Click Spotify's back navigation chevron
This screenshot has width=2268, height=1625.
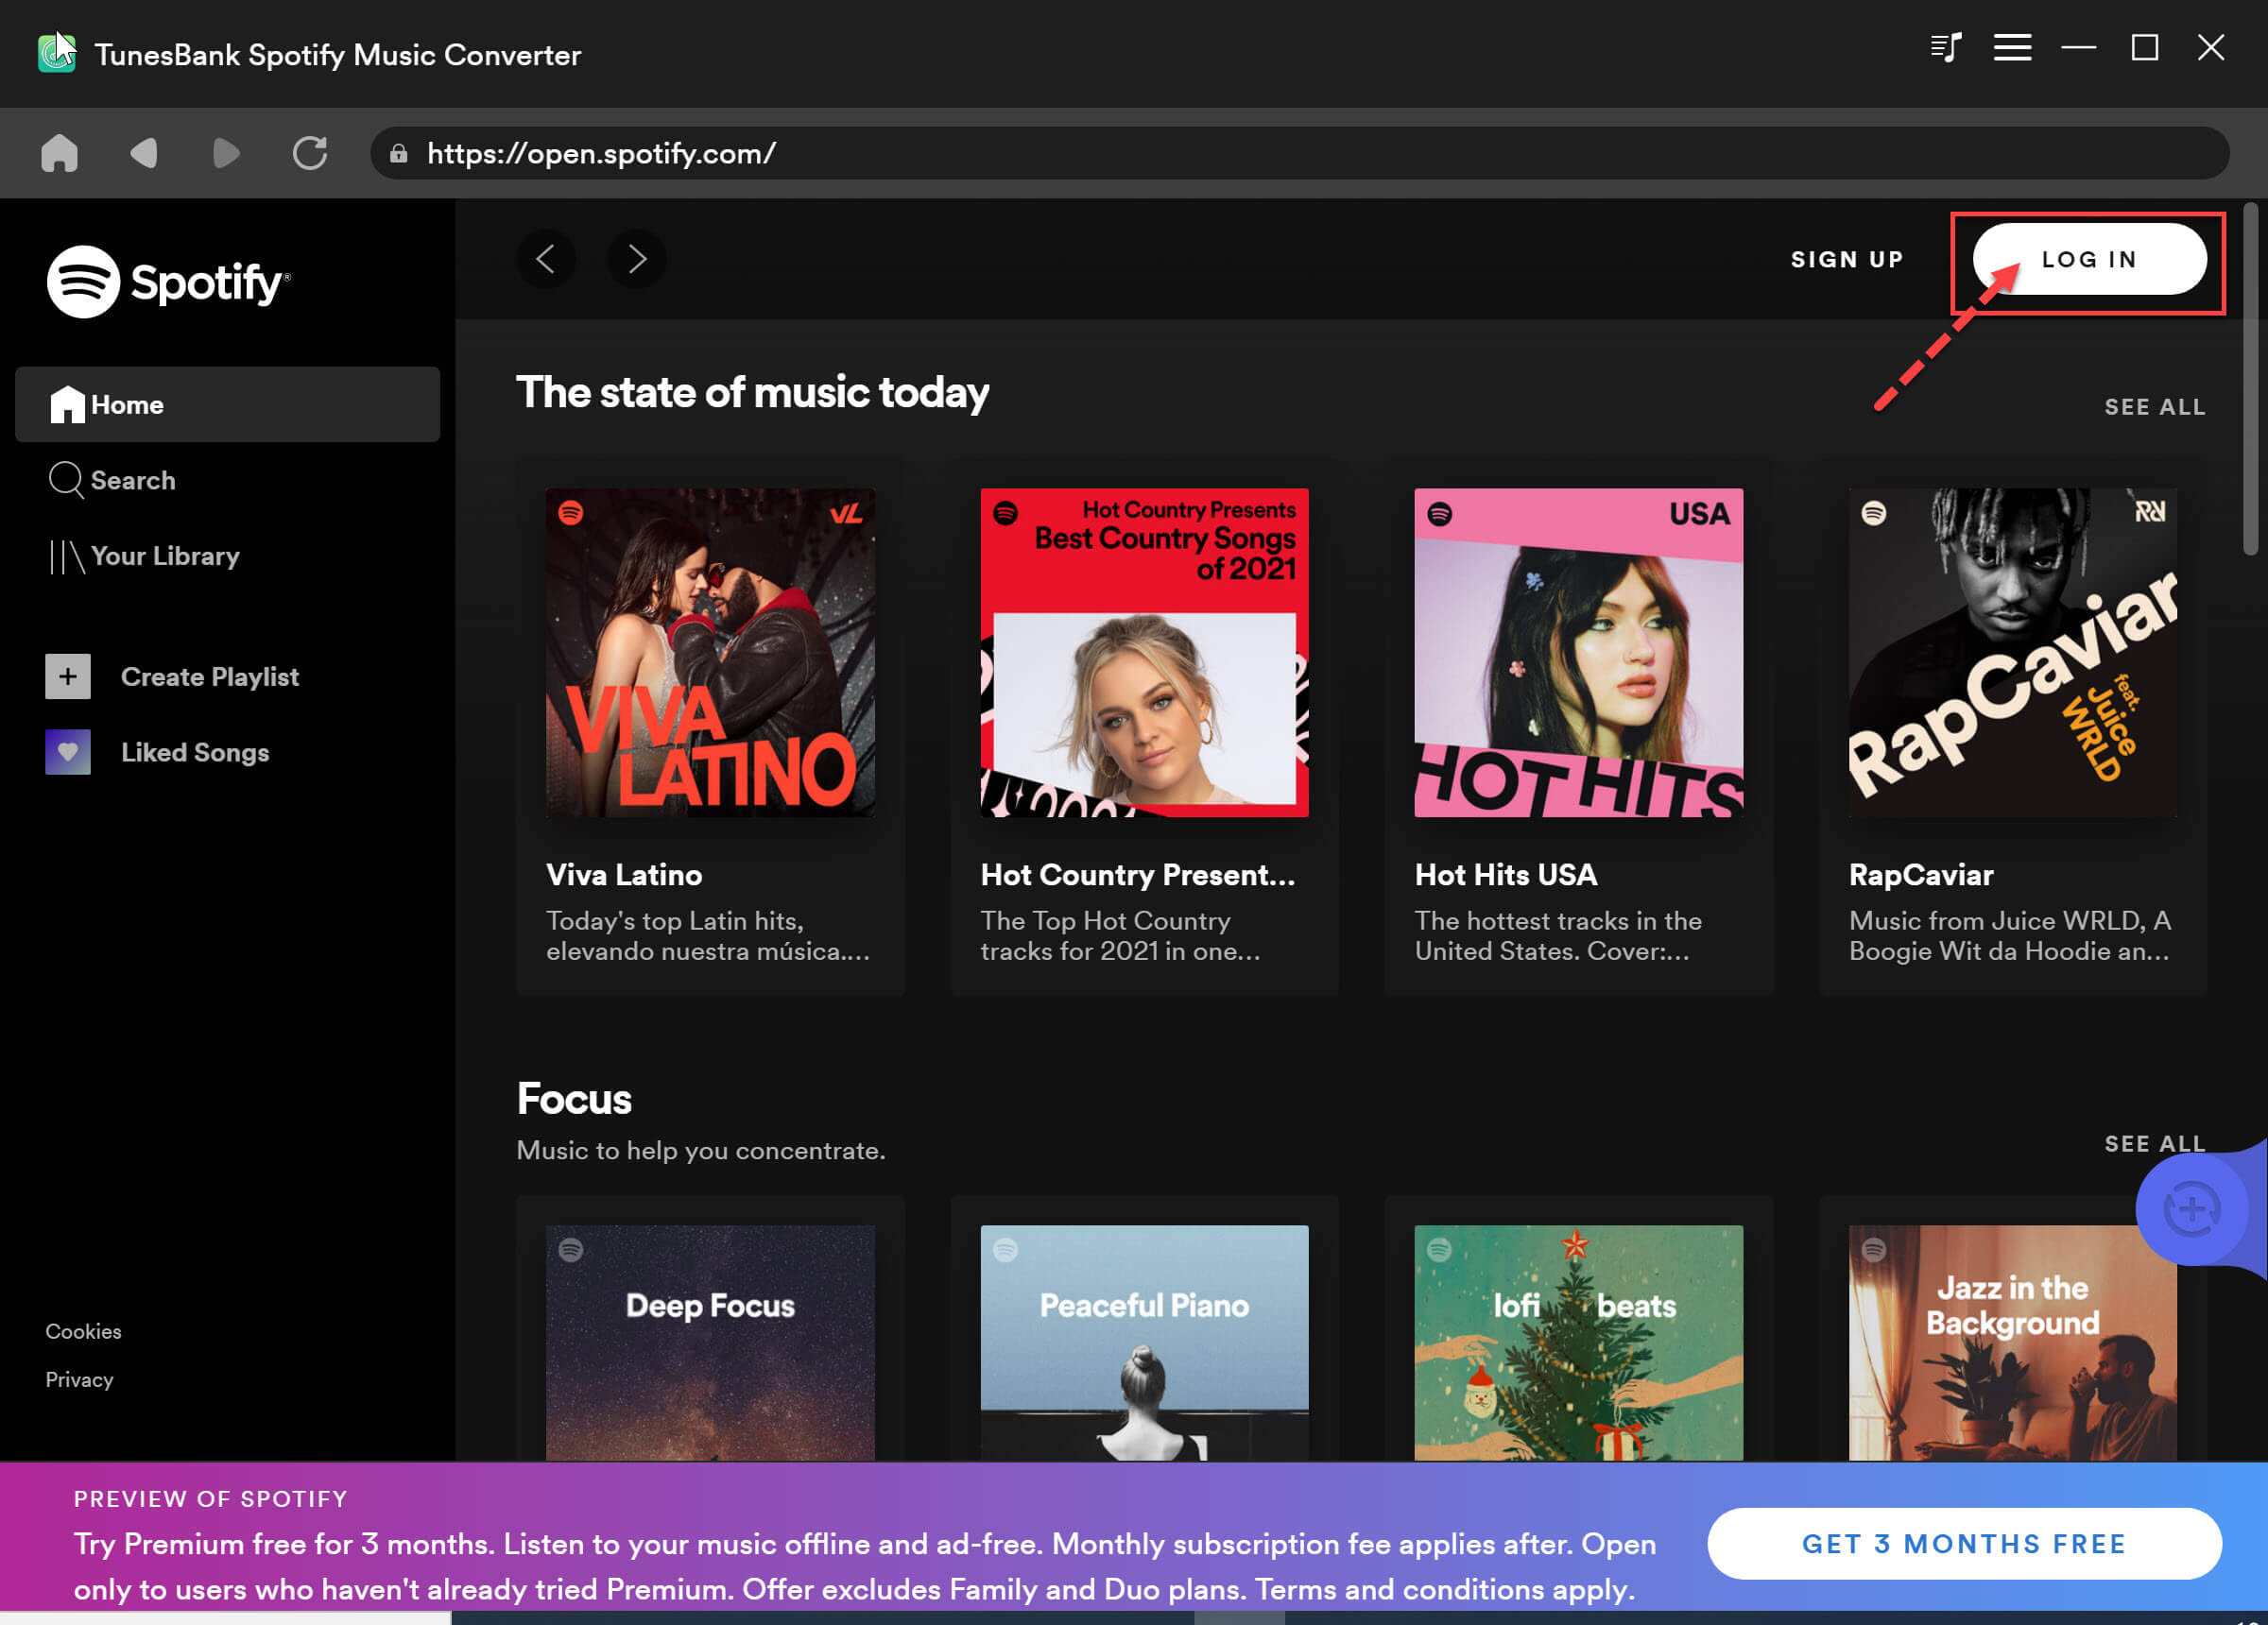[546, 259]
